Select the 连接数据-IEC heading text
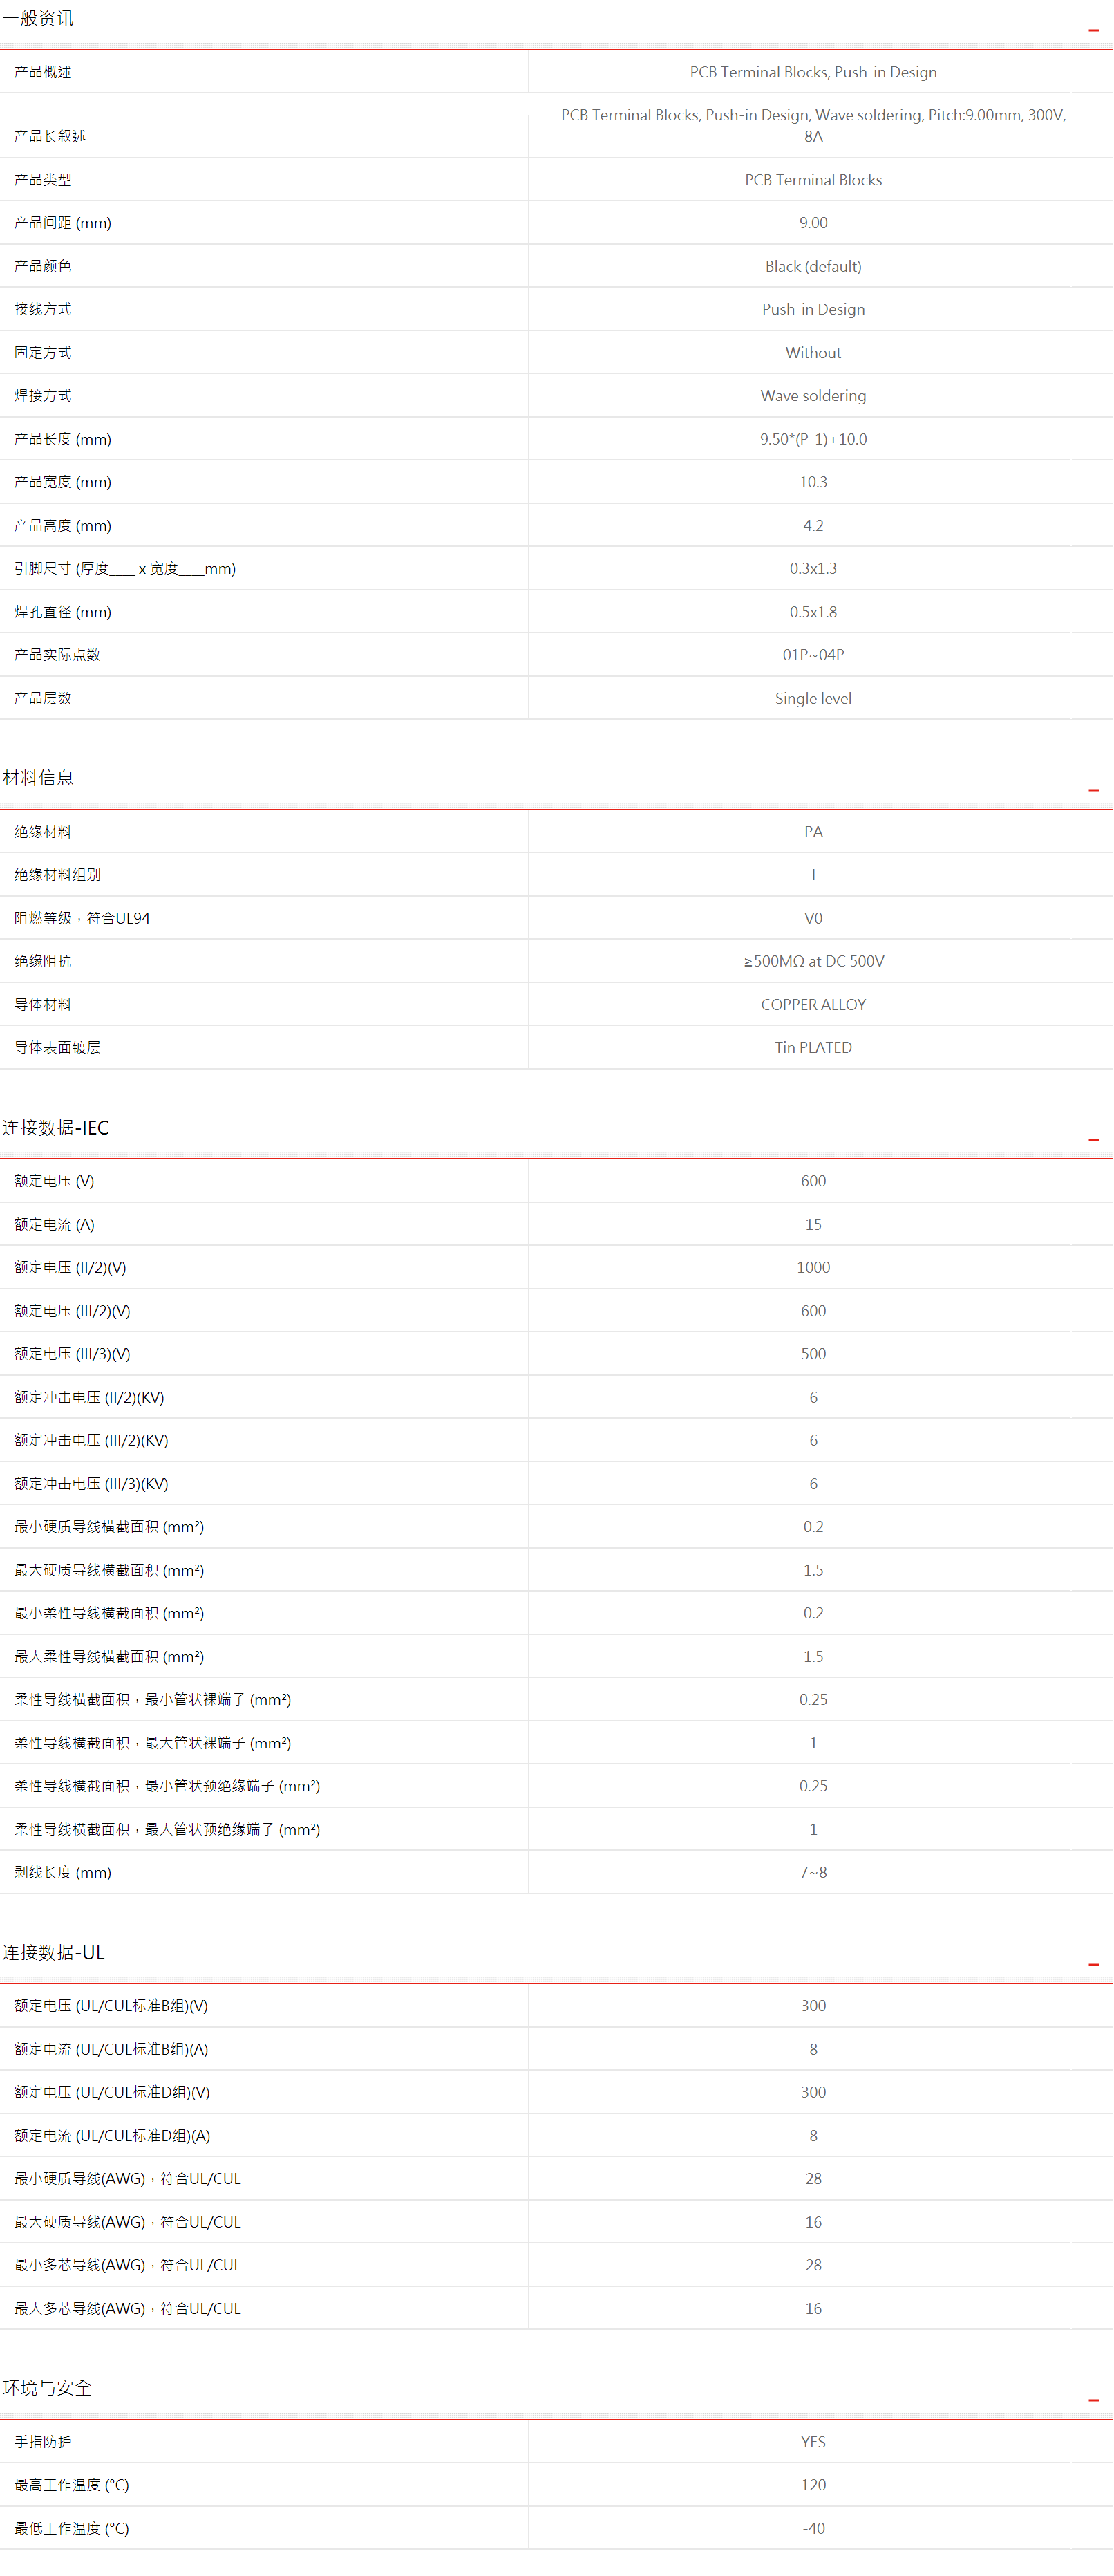This screenshot has height=2576, width=1114. pyautogui.click(x=55, y=1128)
